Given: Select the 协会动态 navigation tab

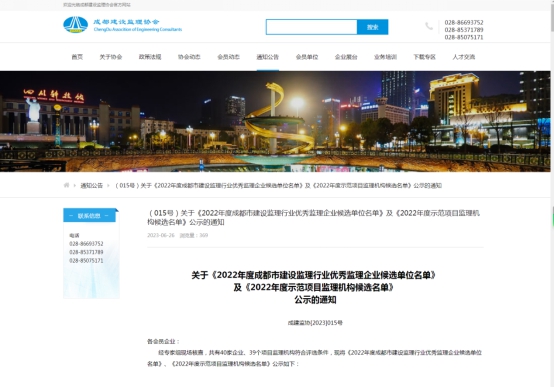Looking at the screenshot, I should [189, 57].
